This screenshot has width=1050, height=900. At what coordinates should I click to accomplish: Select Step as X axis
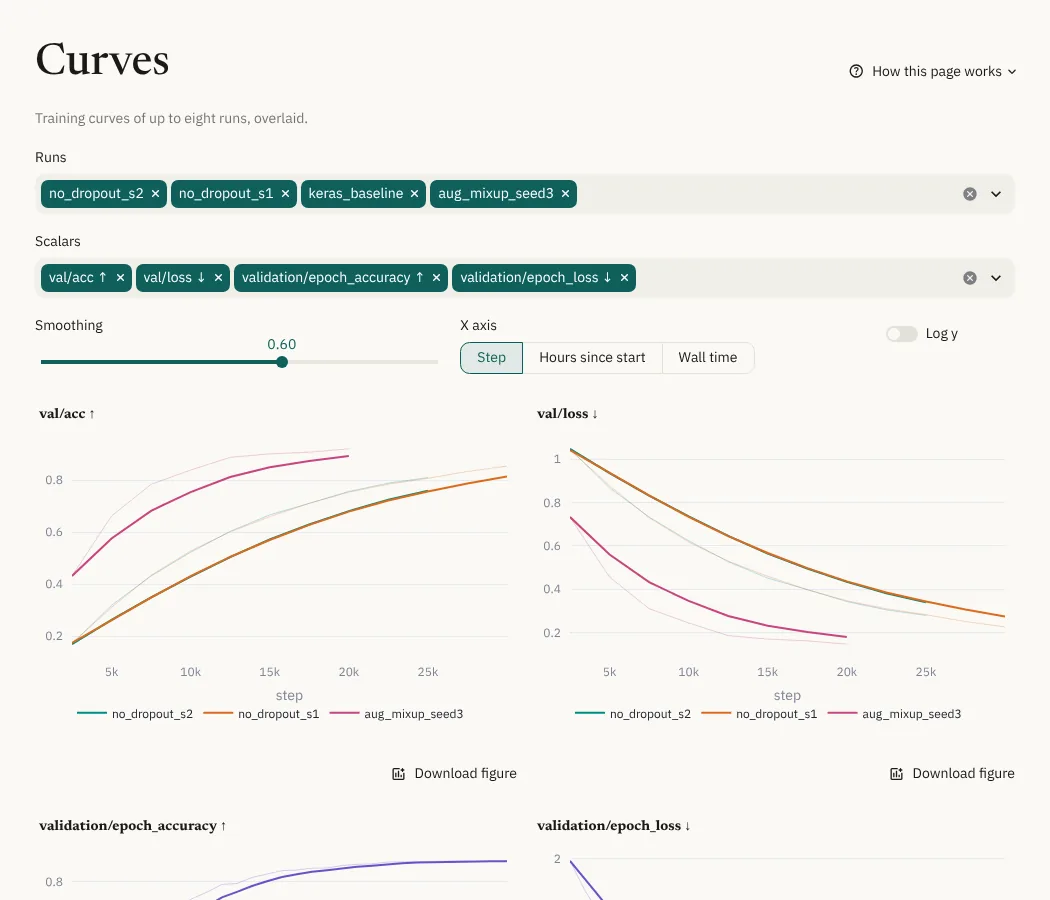click(x=492, y=358)
